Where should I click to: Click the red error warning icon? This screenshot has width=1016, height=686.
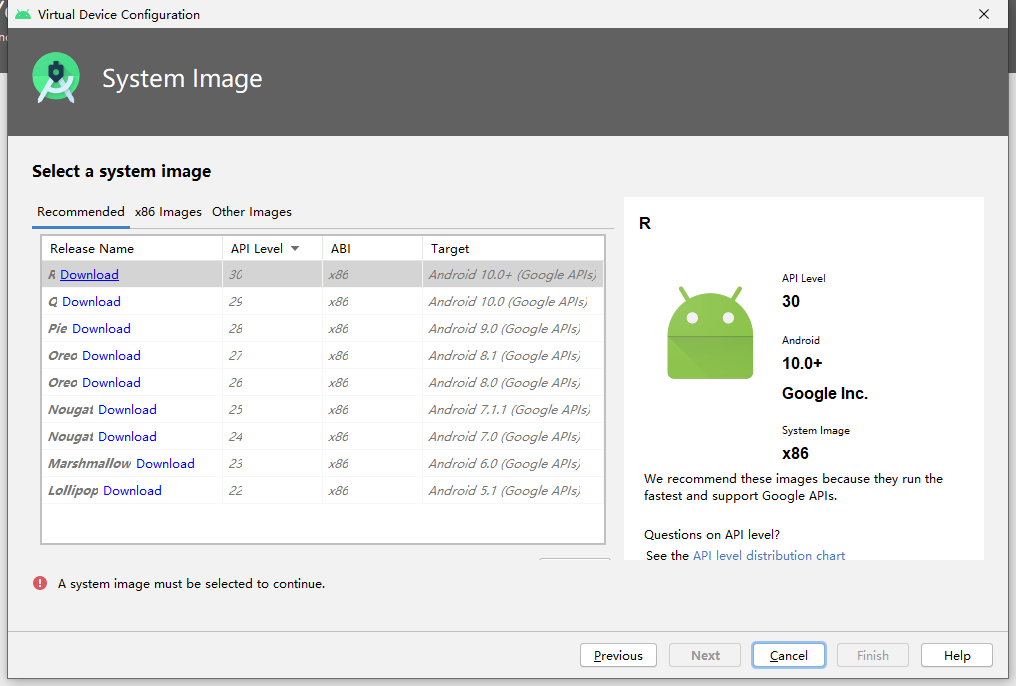pyautogui.click(x=40, y=583)
